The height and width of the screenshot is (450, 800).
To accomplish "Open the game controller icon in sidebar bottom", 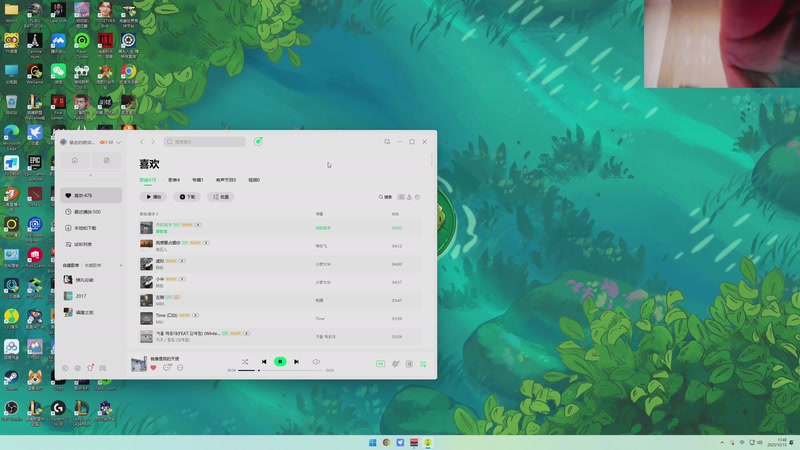I will (x=103, y=368).
